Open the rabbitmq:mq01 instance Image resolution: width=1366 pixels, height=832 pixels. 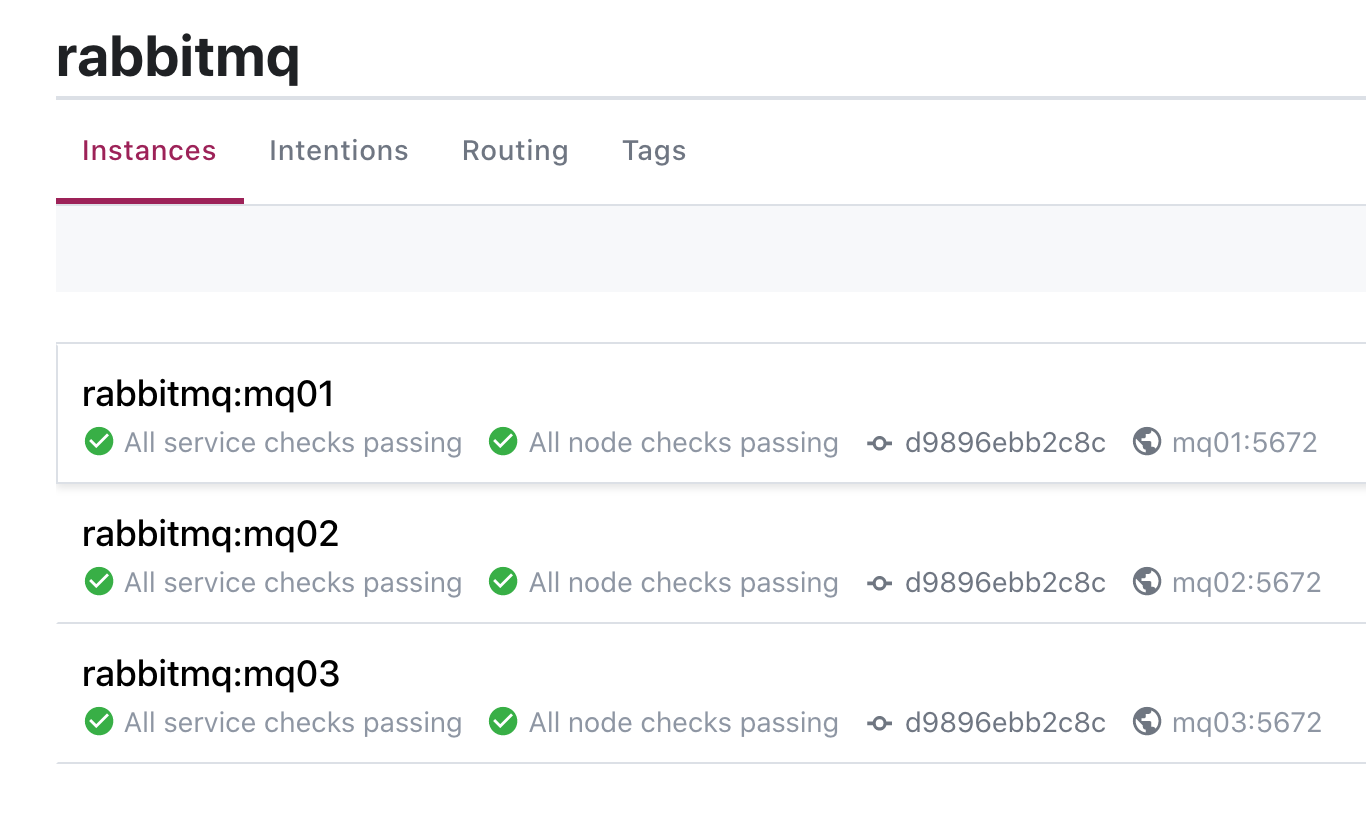208,395
